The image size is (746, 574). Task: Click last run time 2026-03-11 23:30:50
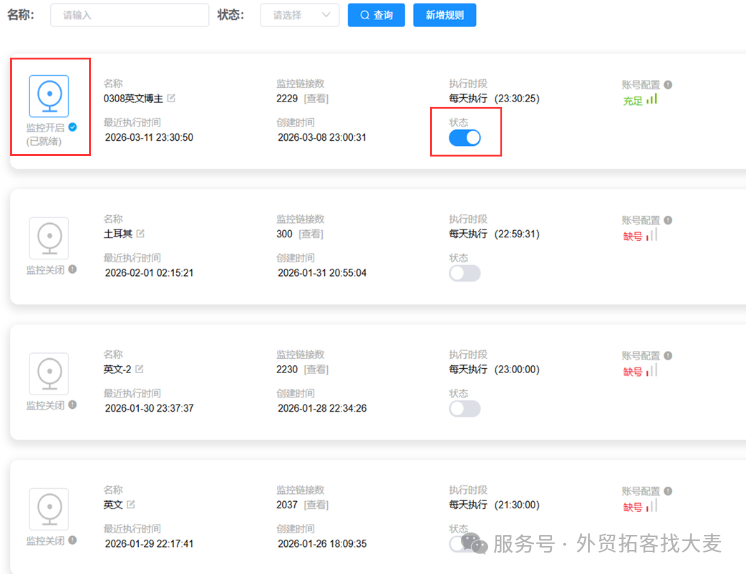pos(149,138)
